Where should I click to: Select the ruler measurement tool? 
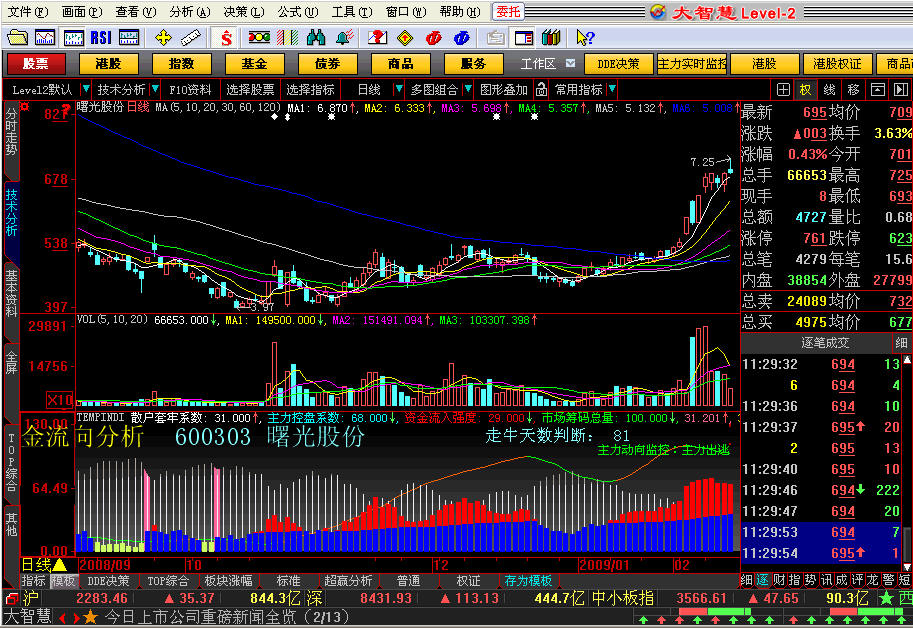tap(190, 38)
